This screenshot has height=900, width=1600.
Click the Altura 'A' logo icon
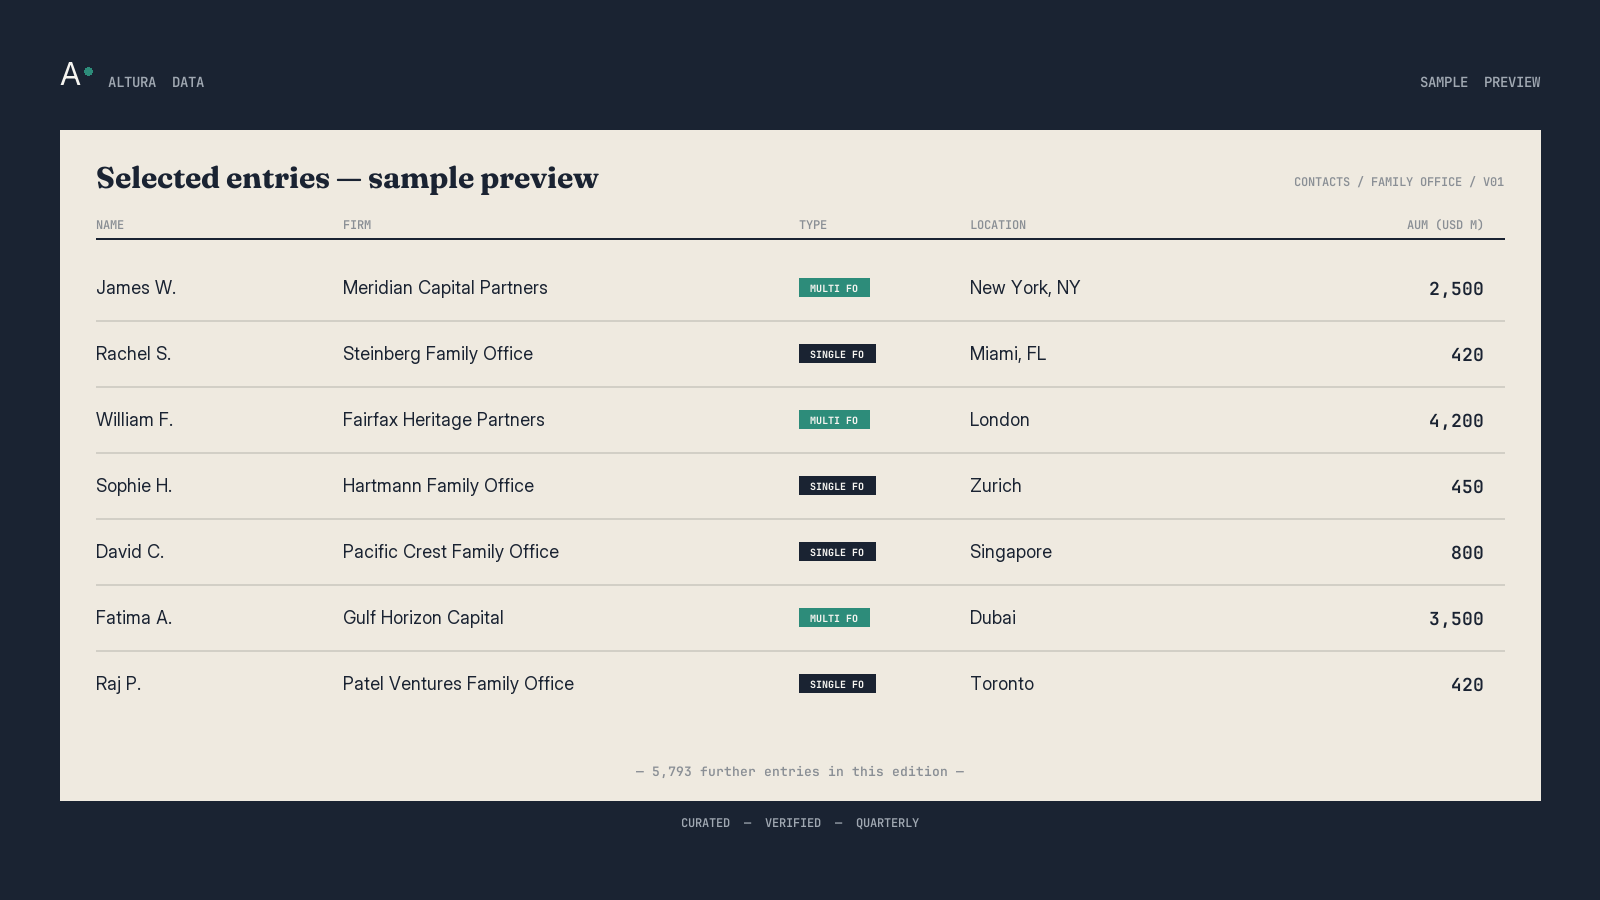pyautogui.click(x=77, y=74)
